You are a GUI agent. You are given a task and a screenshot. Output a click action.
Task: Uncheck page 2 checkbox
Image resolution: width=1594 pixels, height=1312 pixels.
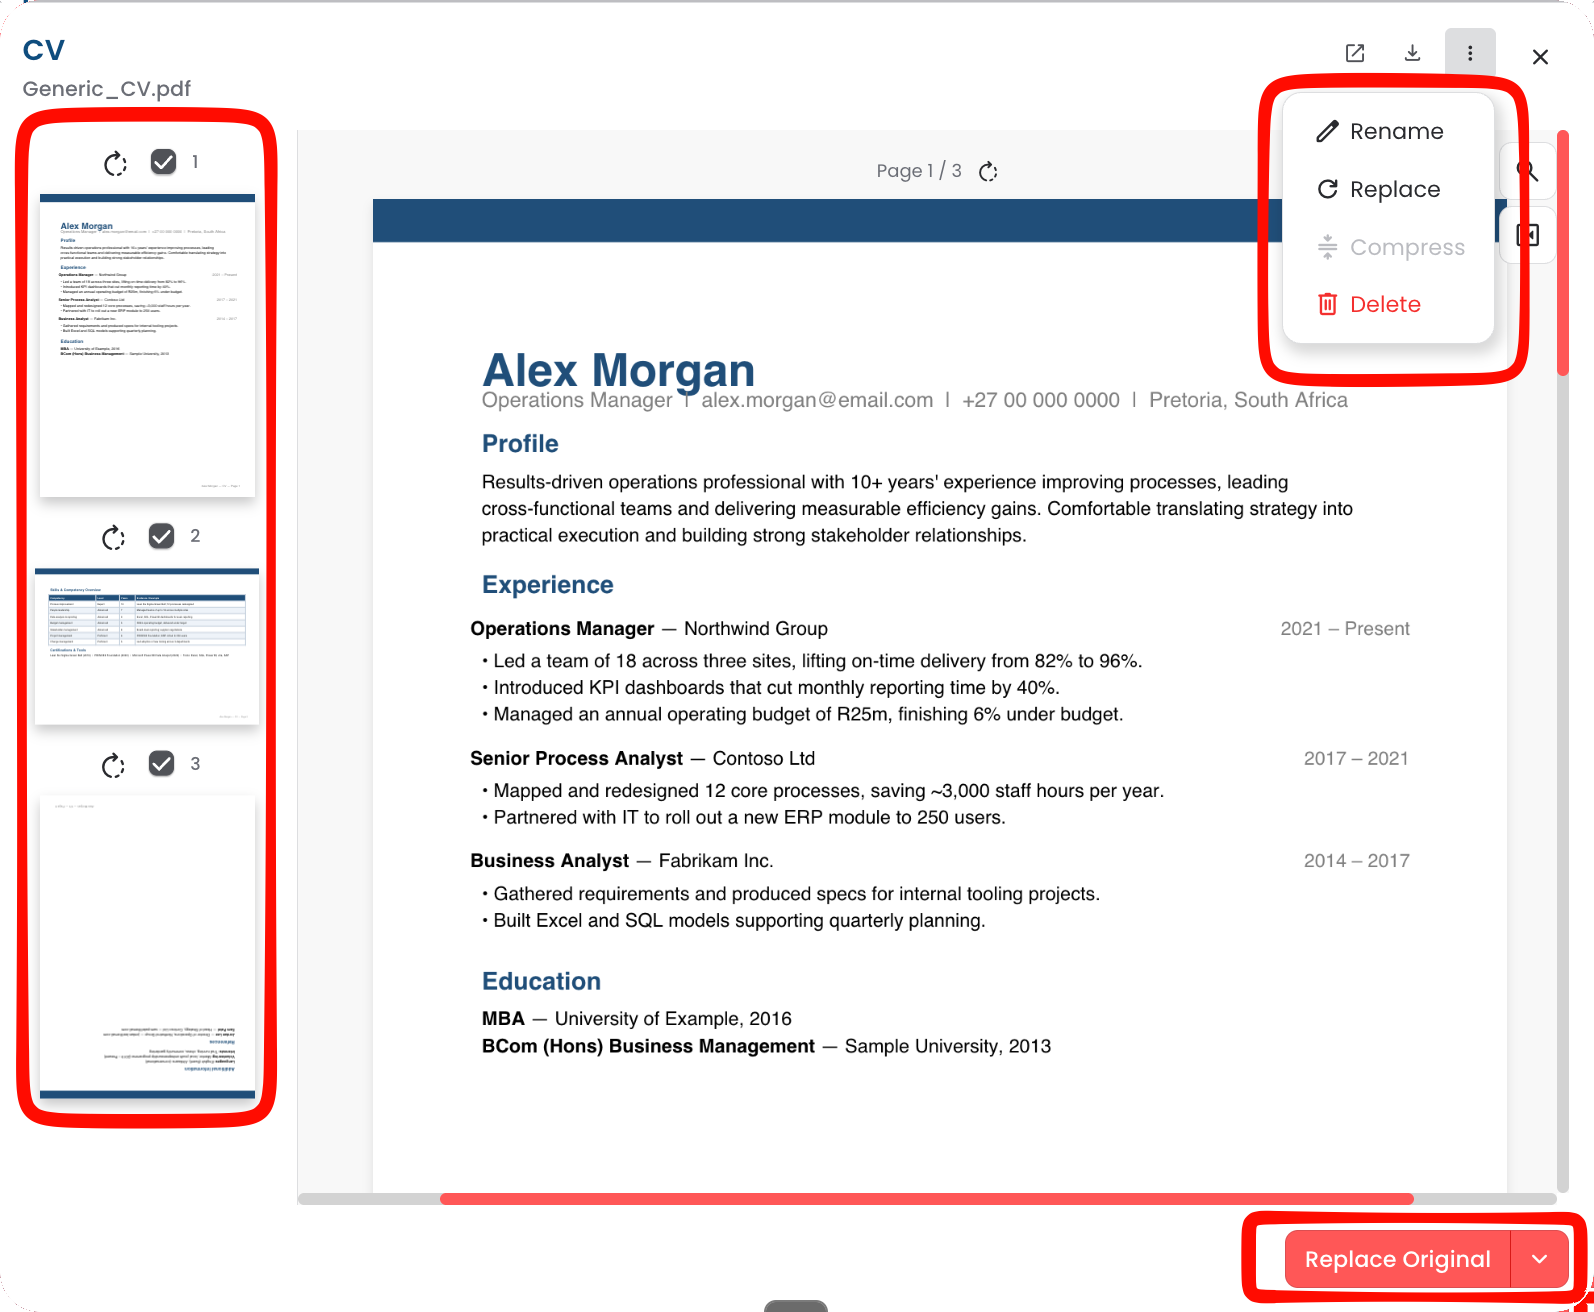pyautogui.click(x=161, y=536)
